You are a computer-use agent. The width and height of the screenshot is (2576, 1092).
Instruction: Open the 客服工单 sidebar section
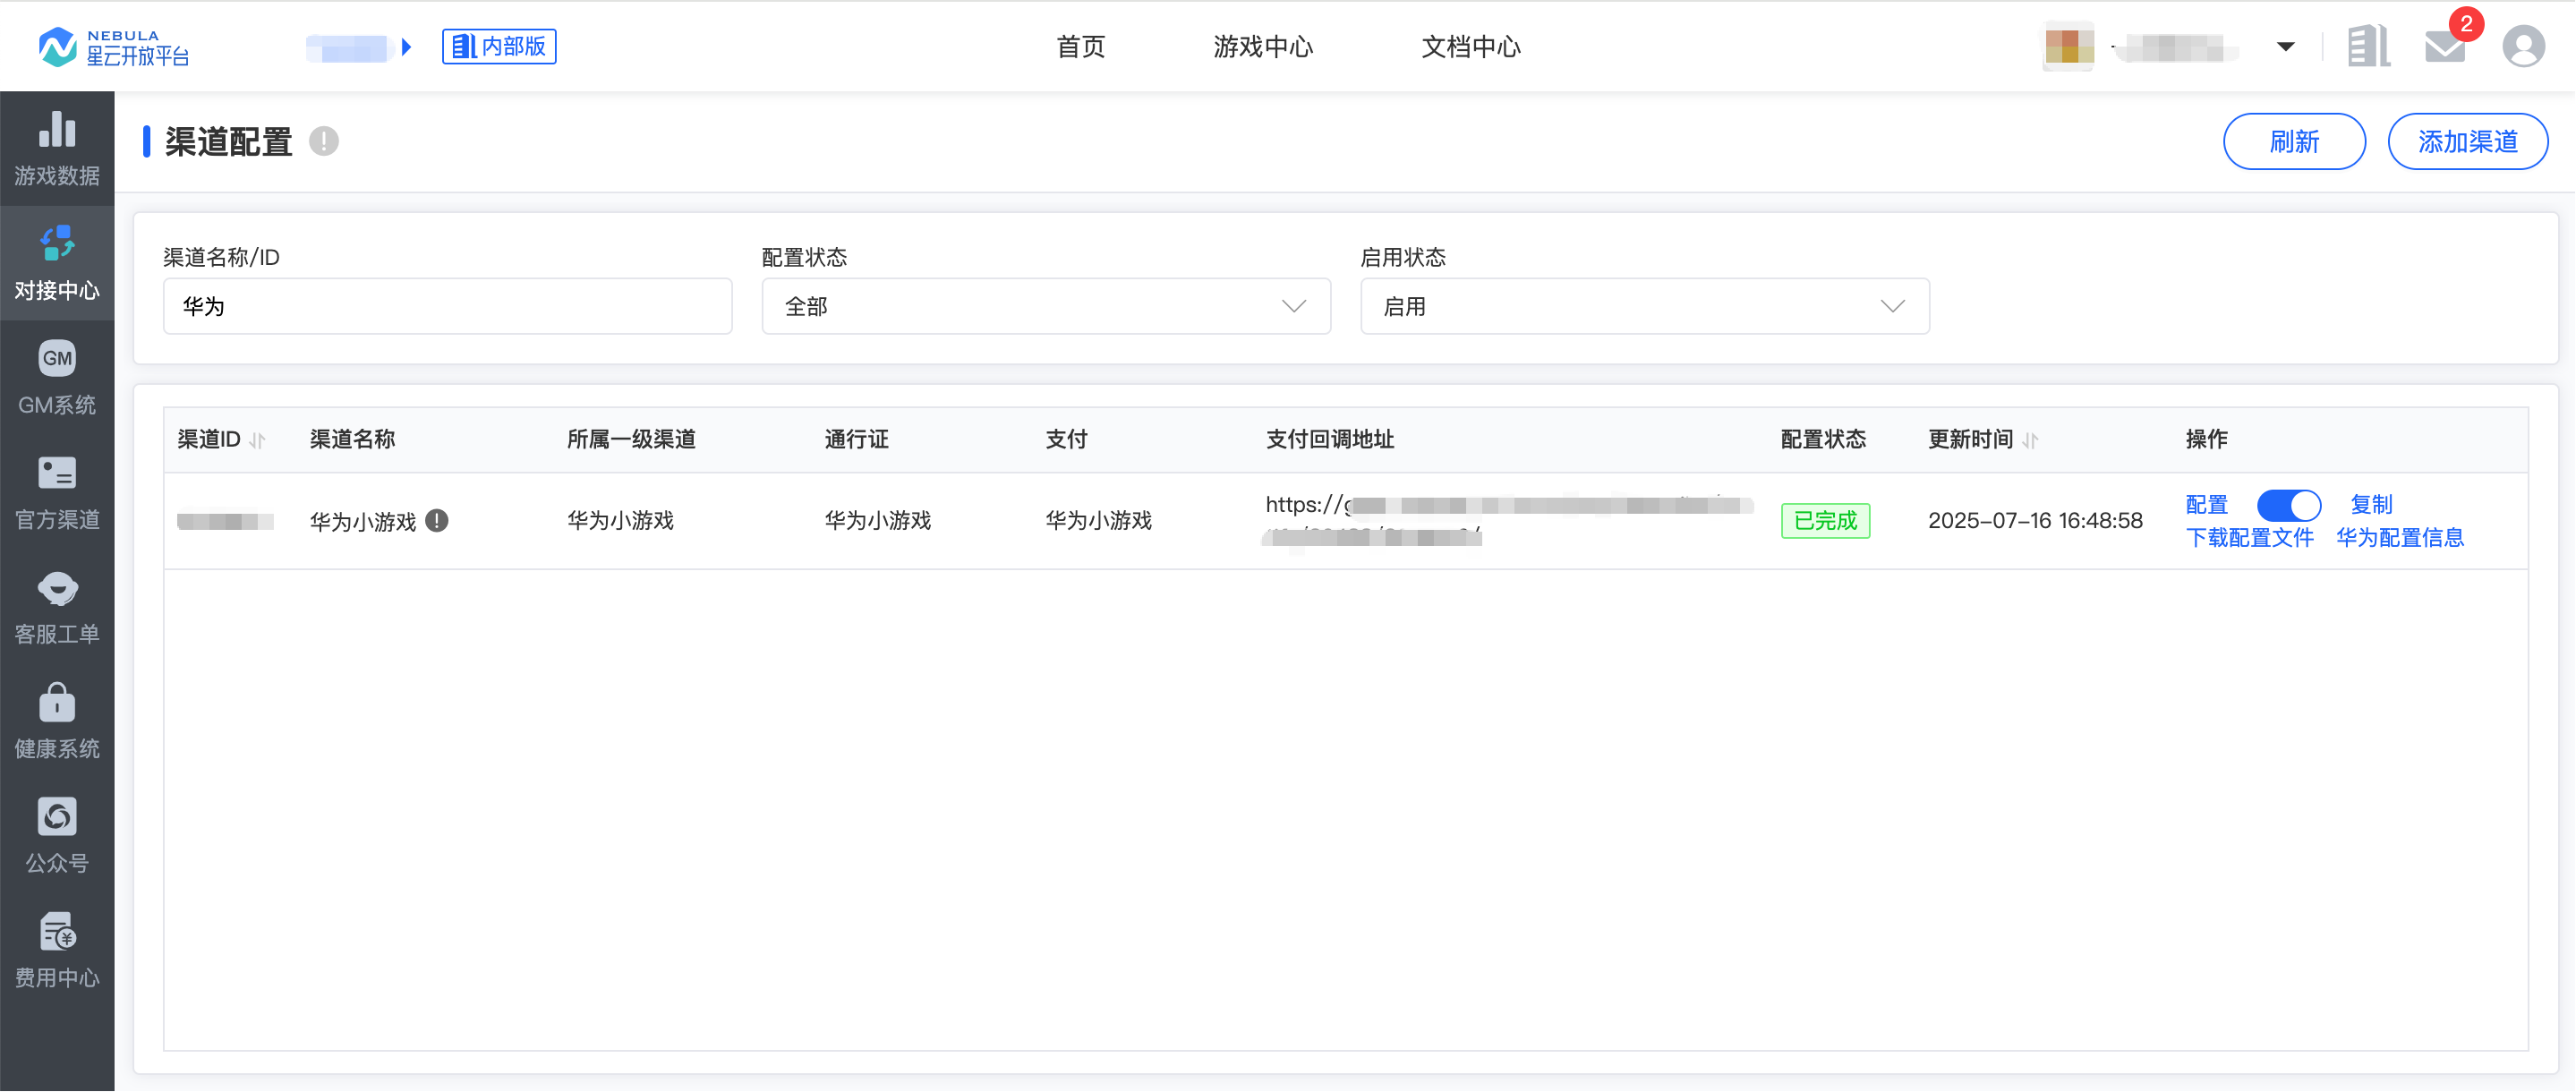pos(57,607)
